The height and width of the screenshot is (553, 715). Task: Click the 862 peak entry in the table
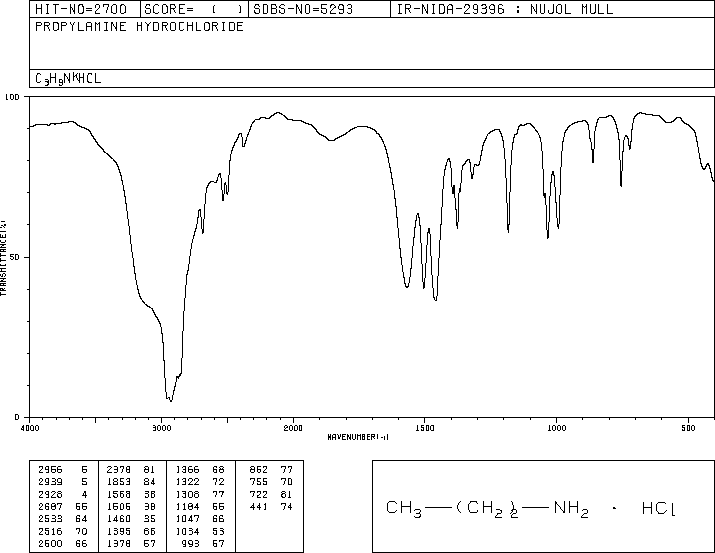[x=271, y=470]
